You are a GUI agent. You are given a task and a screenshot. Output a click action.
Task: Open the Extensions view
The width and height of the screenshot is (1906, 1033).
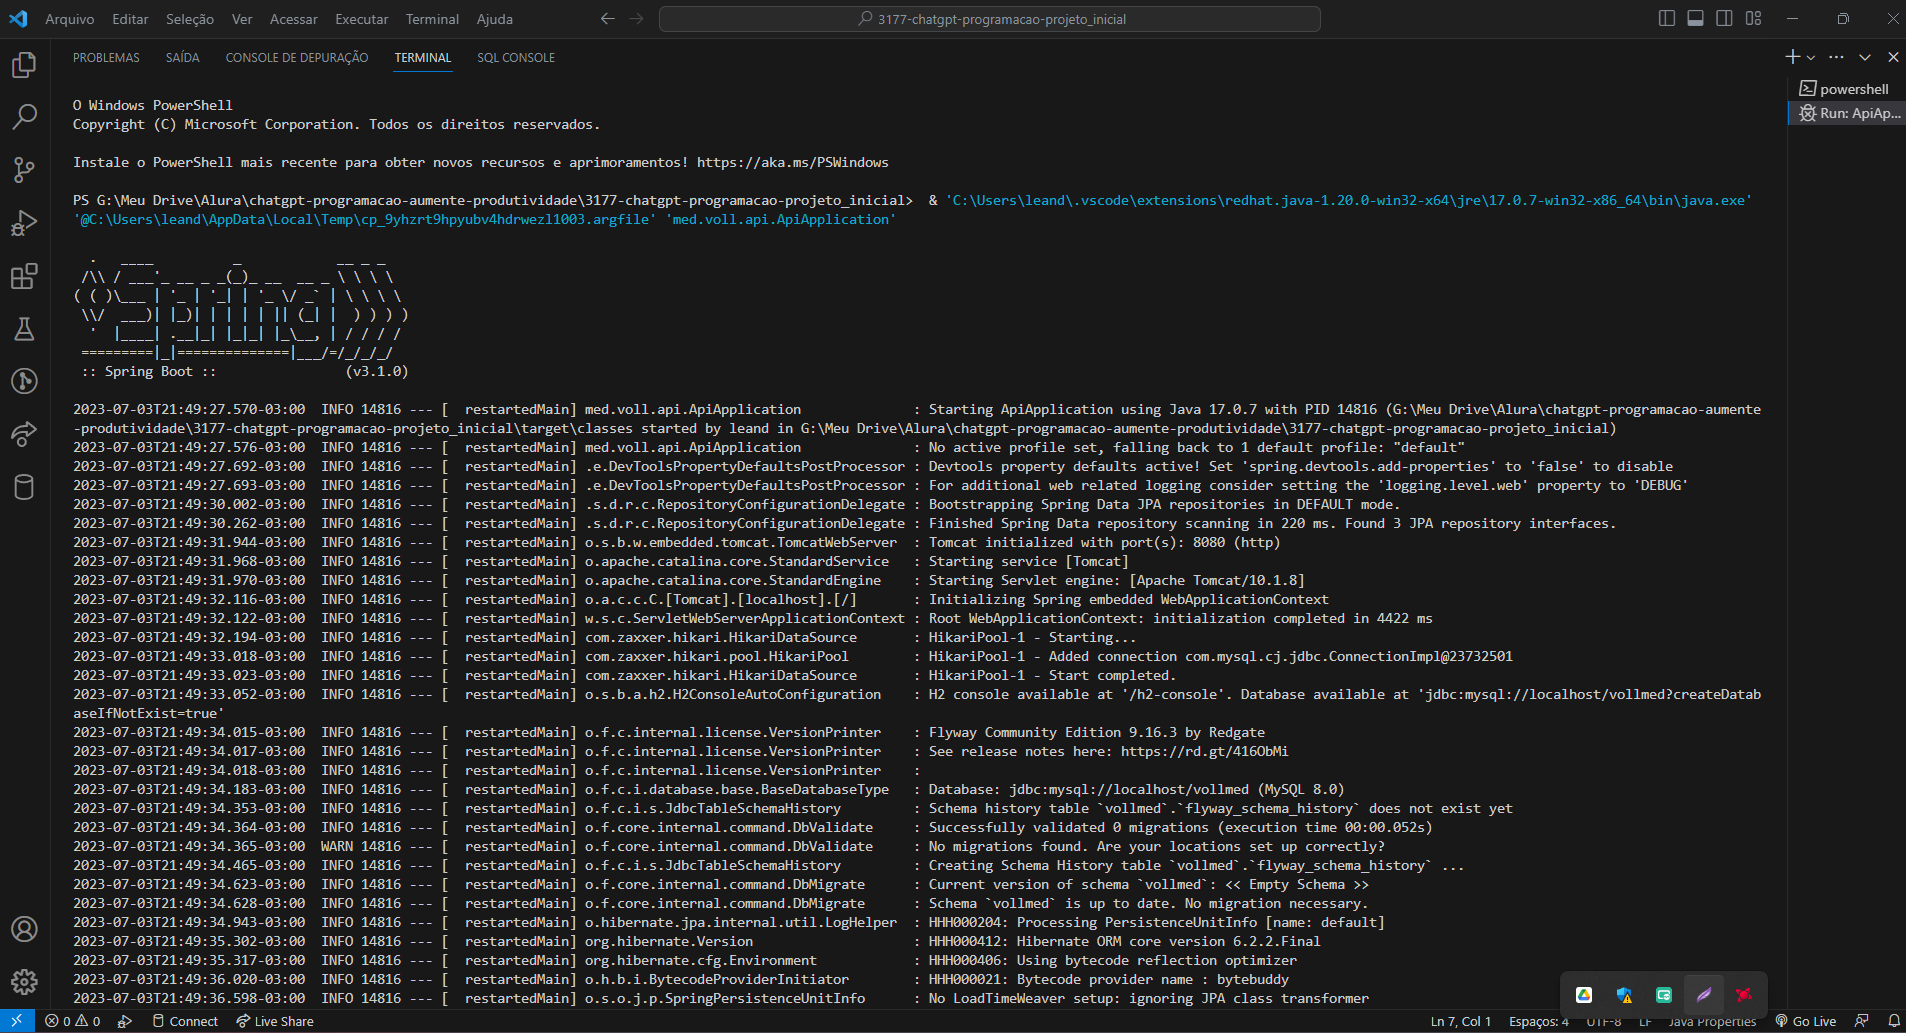[x=24, y=276]
